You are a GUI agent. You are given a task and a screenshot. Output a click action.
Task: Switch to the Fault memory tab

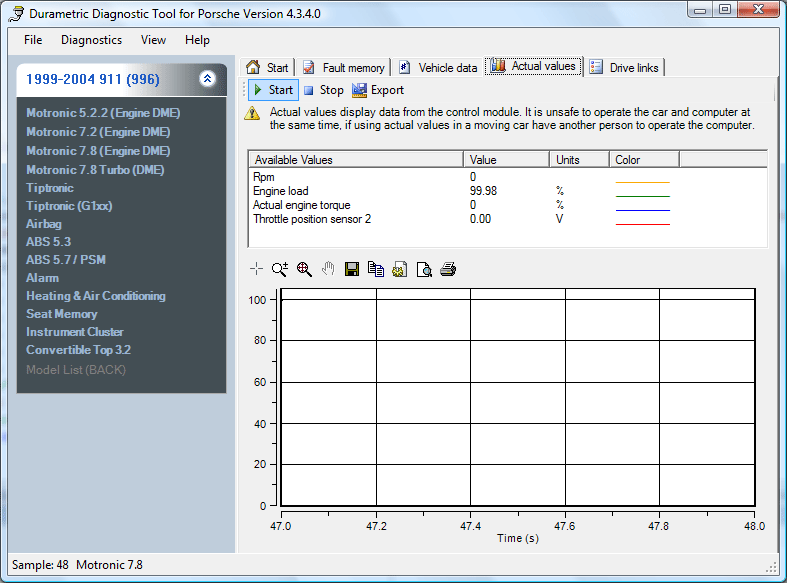pyautogui.click(x=344, y=68)
